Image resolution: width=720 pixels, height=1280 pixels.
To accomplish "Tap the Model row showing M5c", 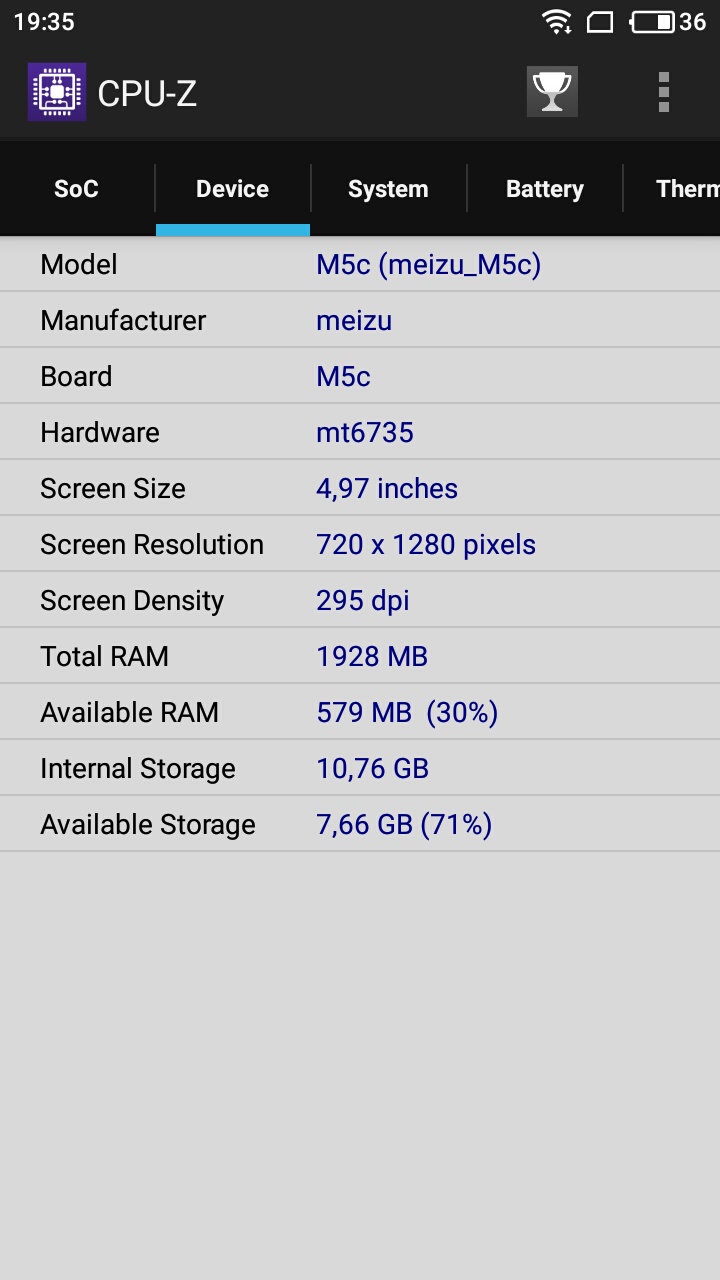I will 360,264.
